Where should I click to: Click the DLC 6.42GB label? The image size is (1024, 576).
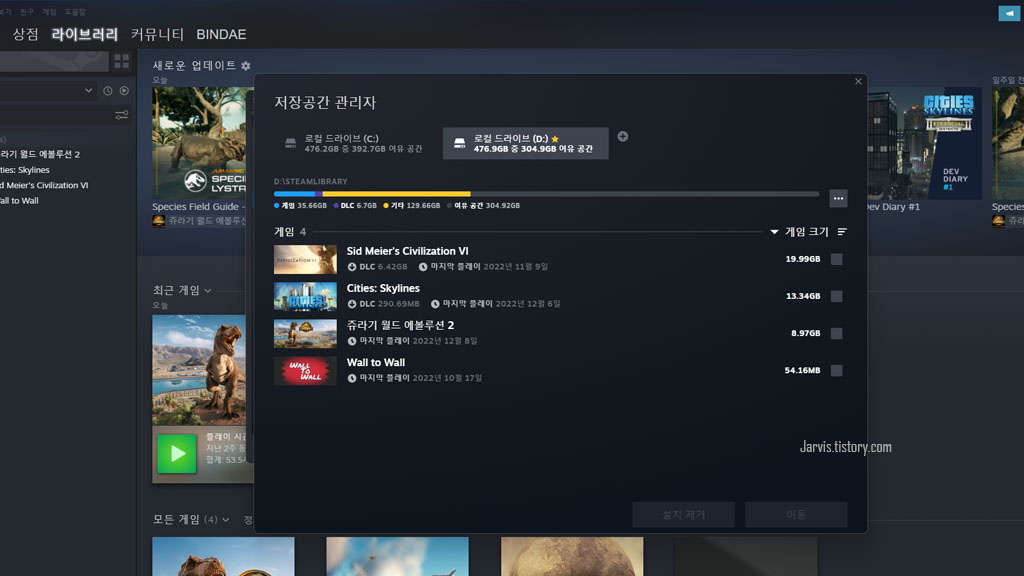coord(377,266)
